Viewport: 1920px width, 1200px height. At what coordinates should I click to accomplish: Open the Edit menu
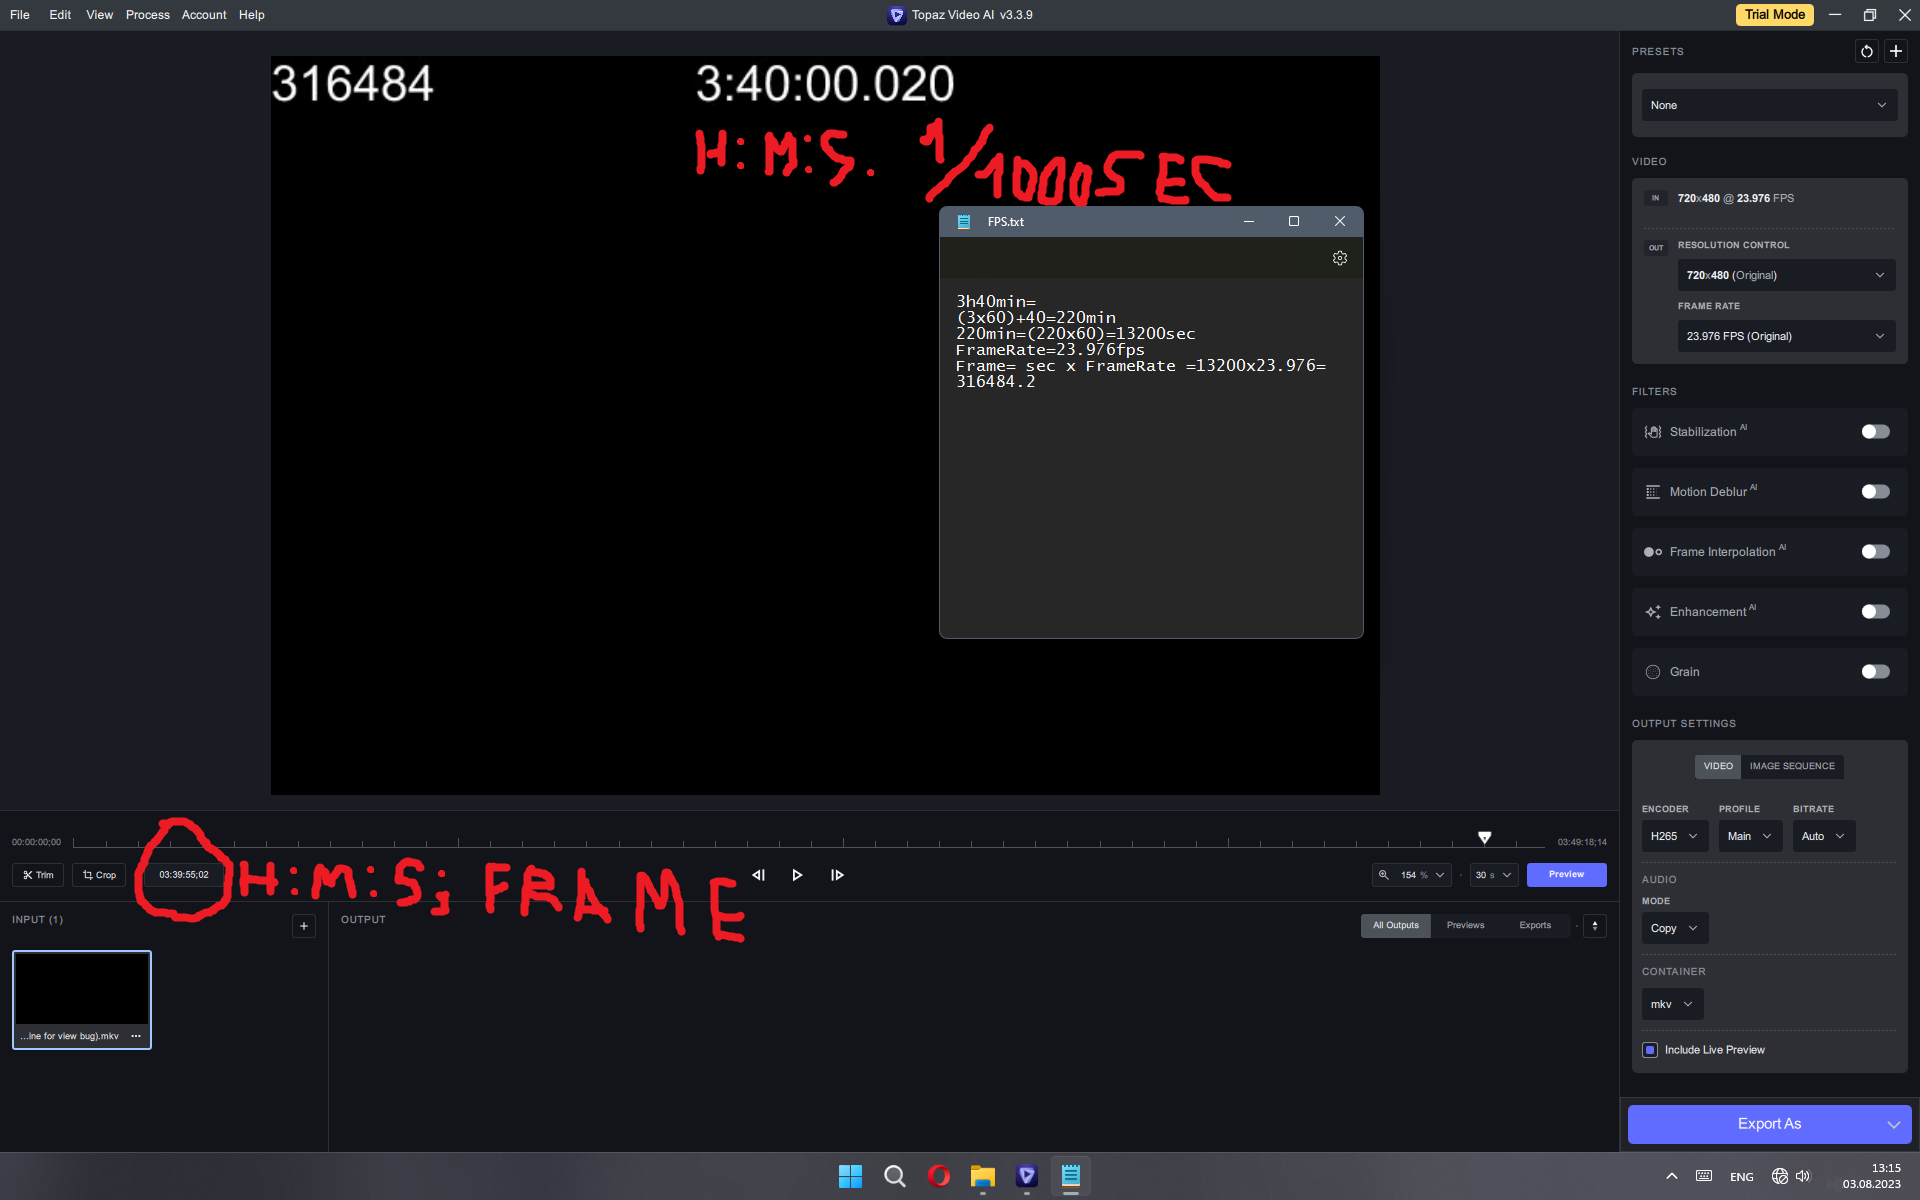[x=60, y=15]
